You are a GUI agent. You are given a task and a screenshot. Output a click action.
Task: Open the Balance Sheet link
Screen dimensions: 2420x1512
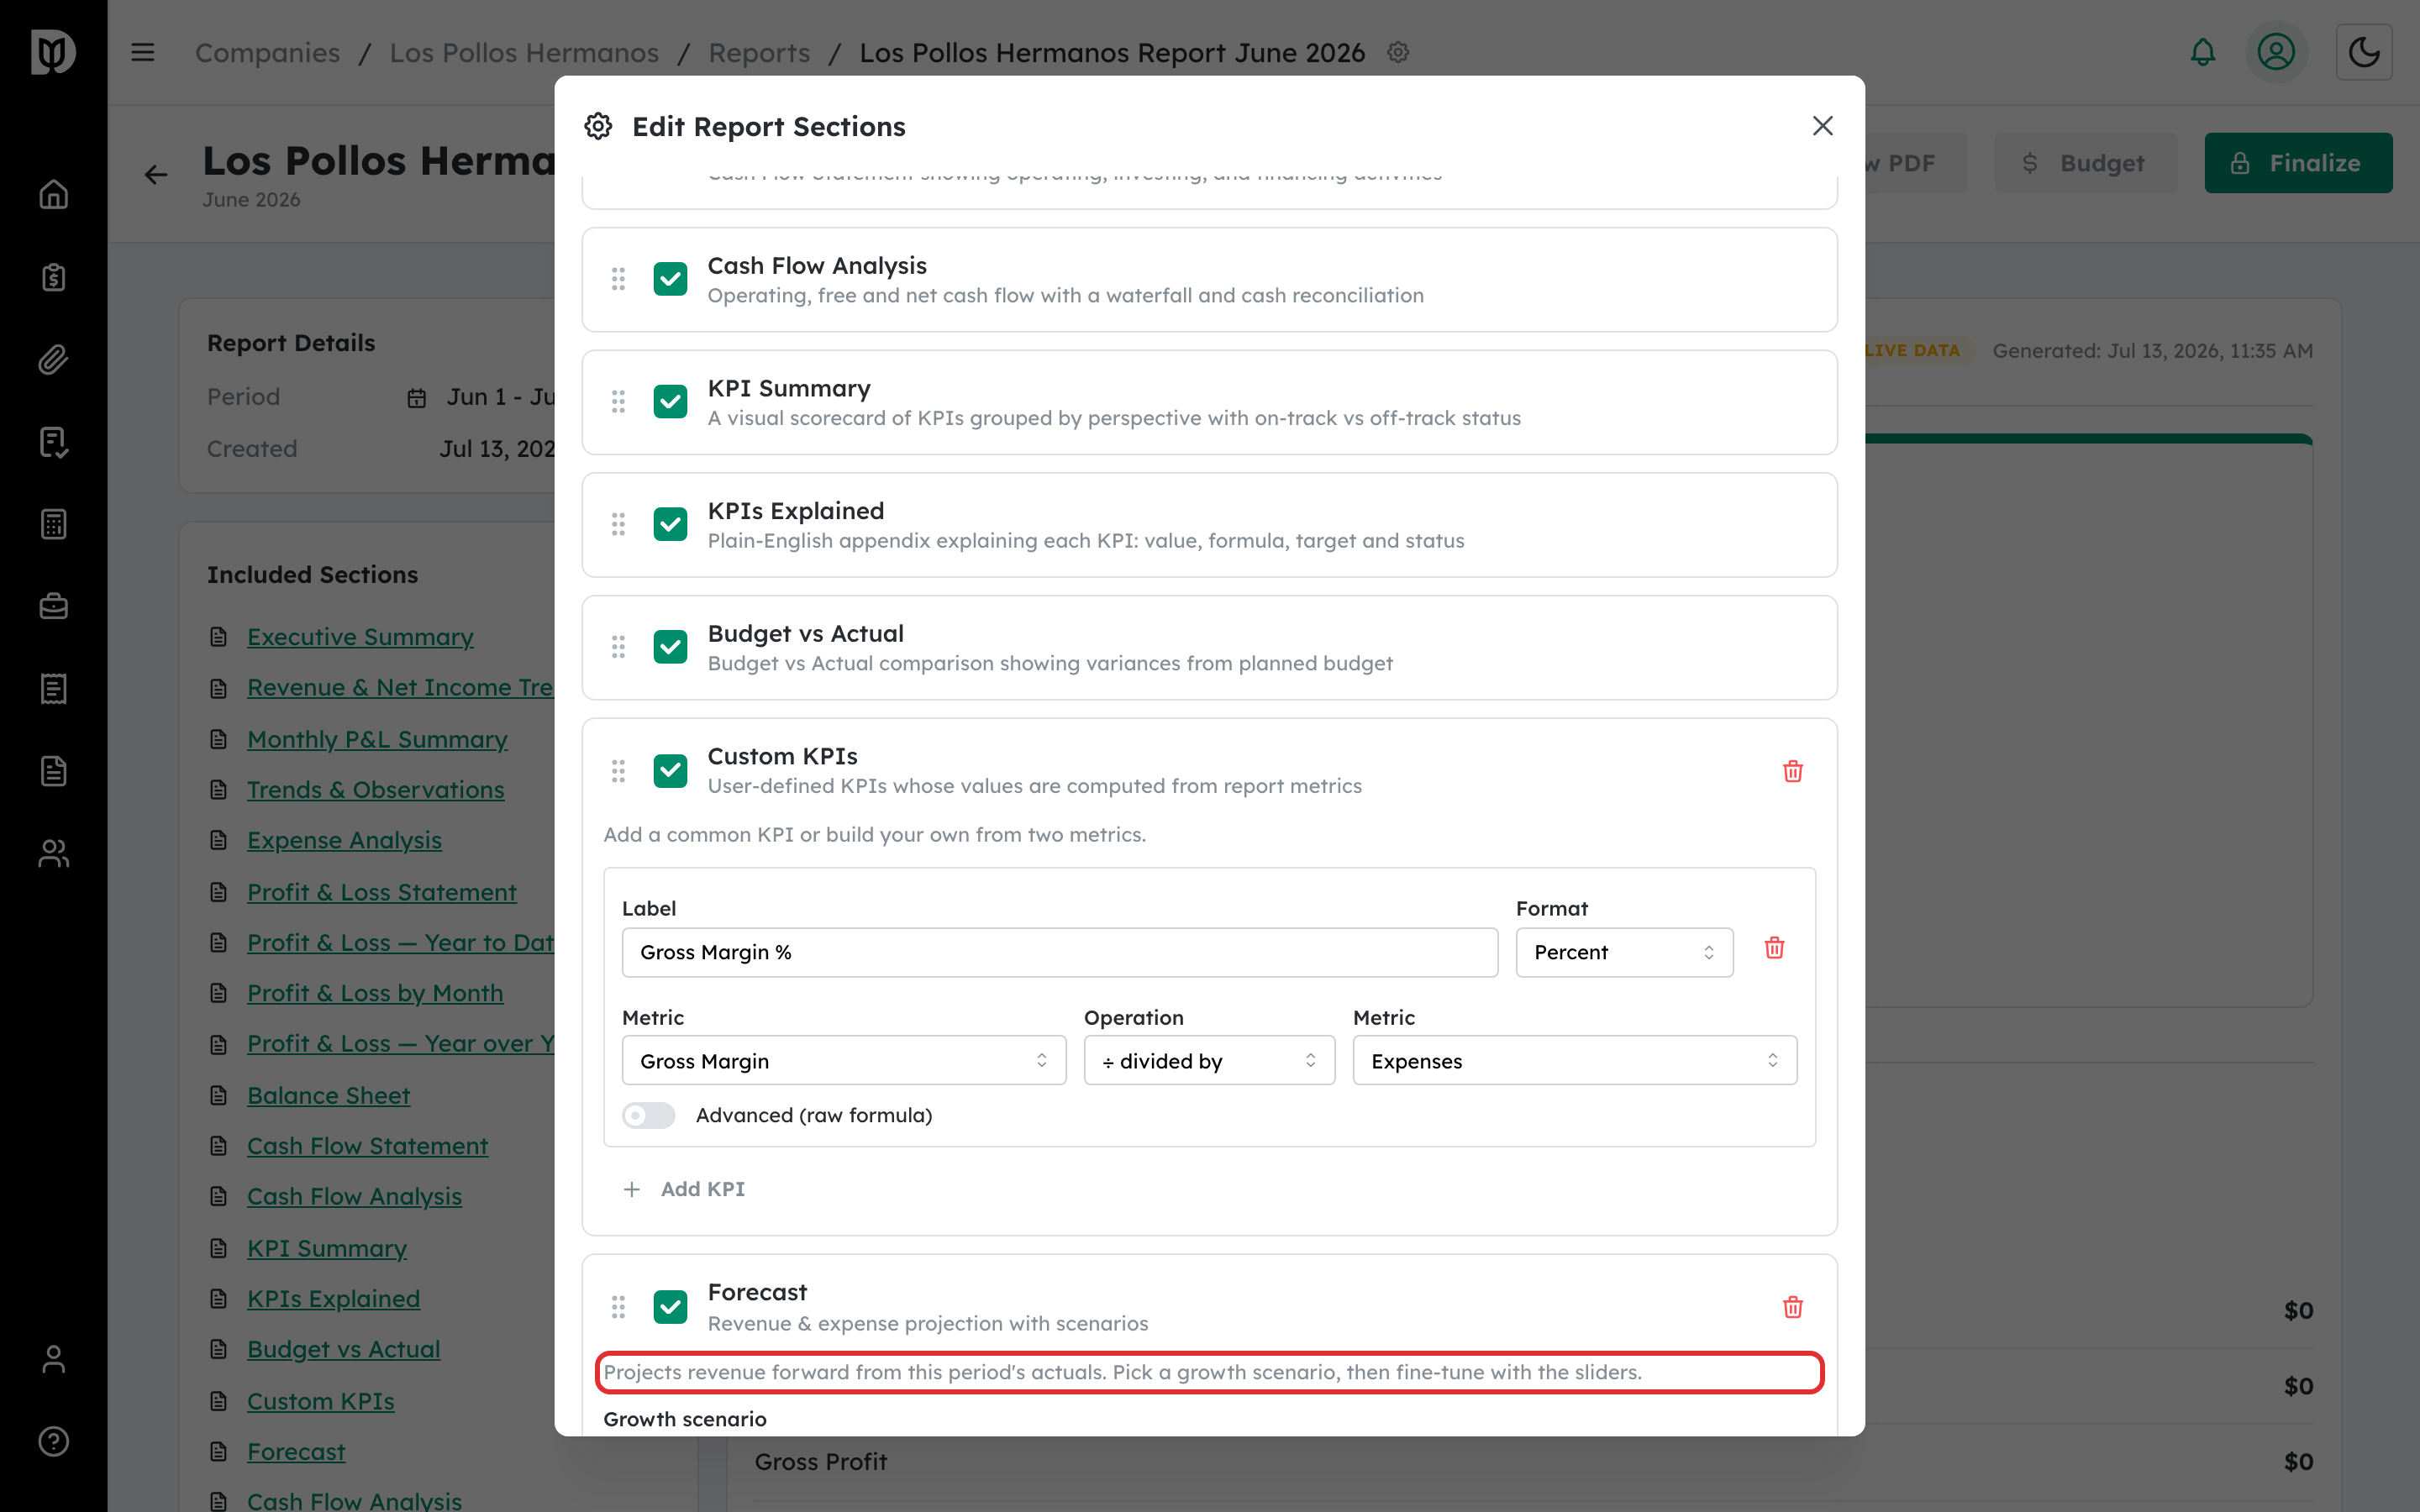pos(328,1095)
